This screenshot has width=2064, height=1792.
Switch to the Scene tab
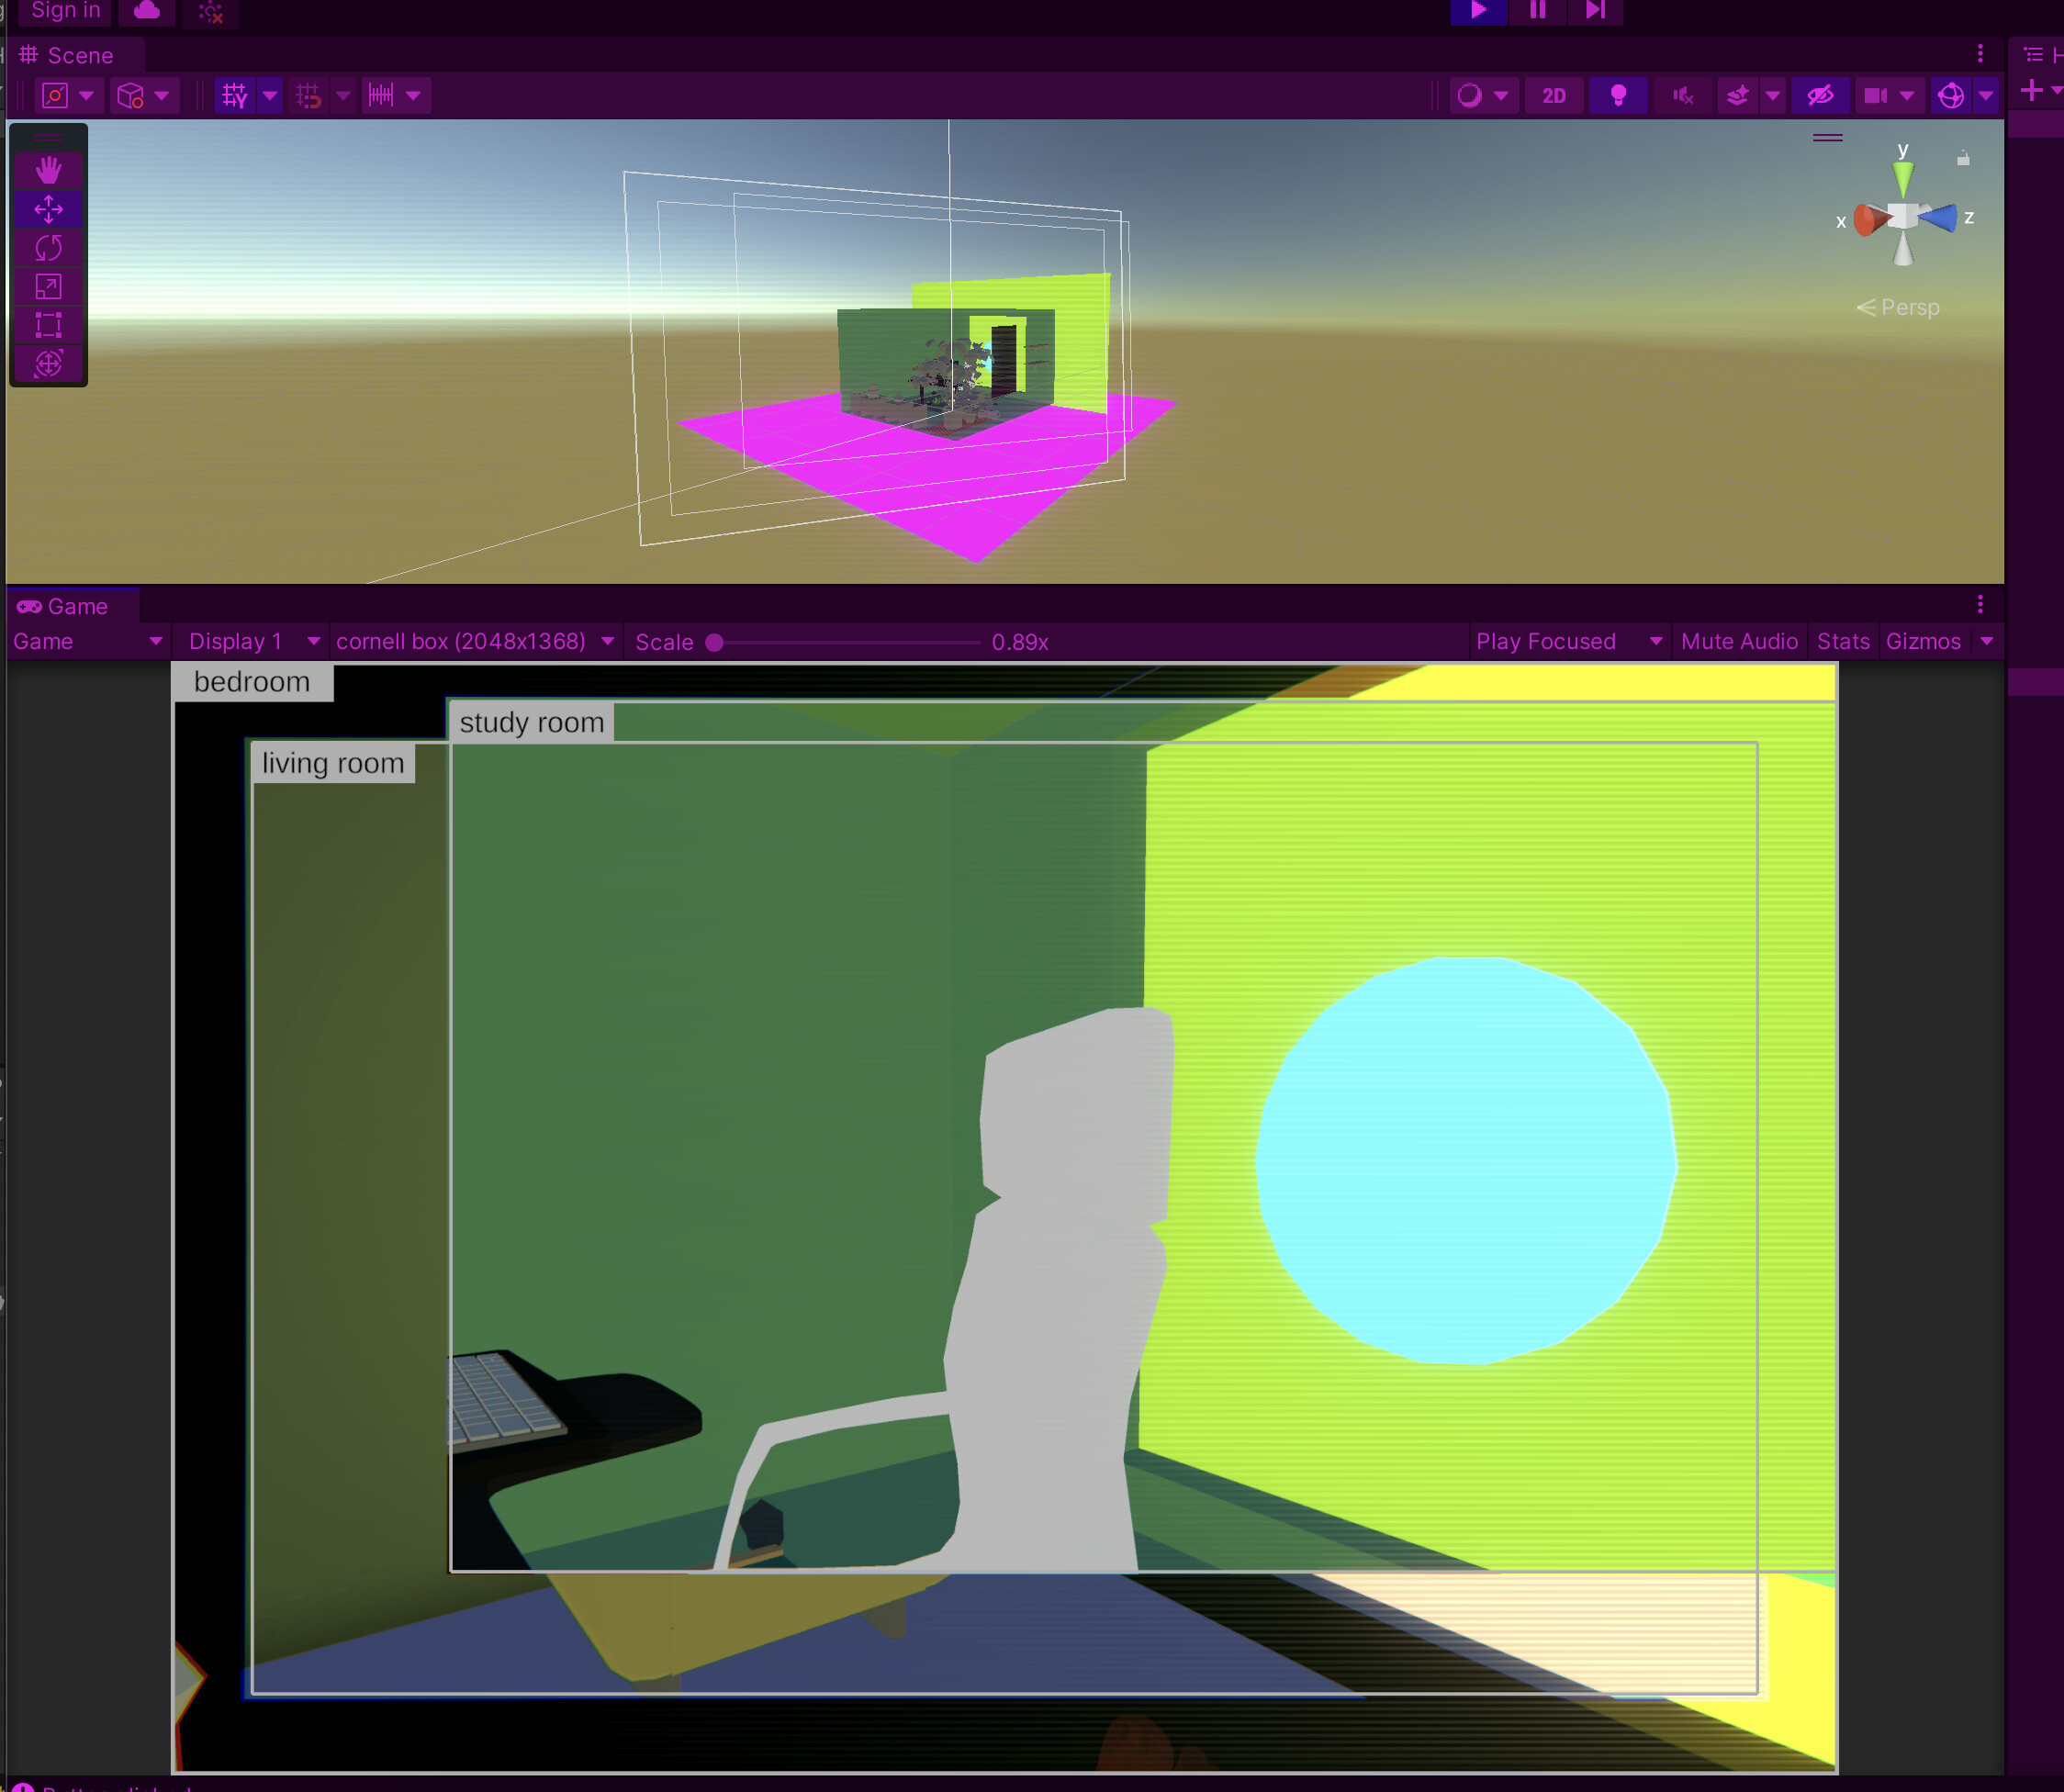pyautogui.click(x=68, y=56)
